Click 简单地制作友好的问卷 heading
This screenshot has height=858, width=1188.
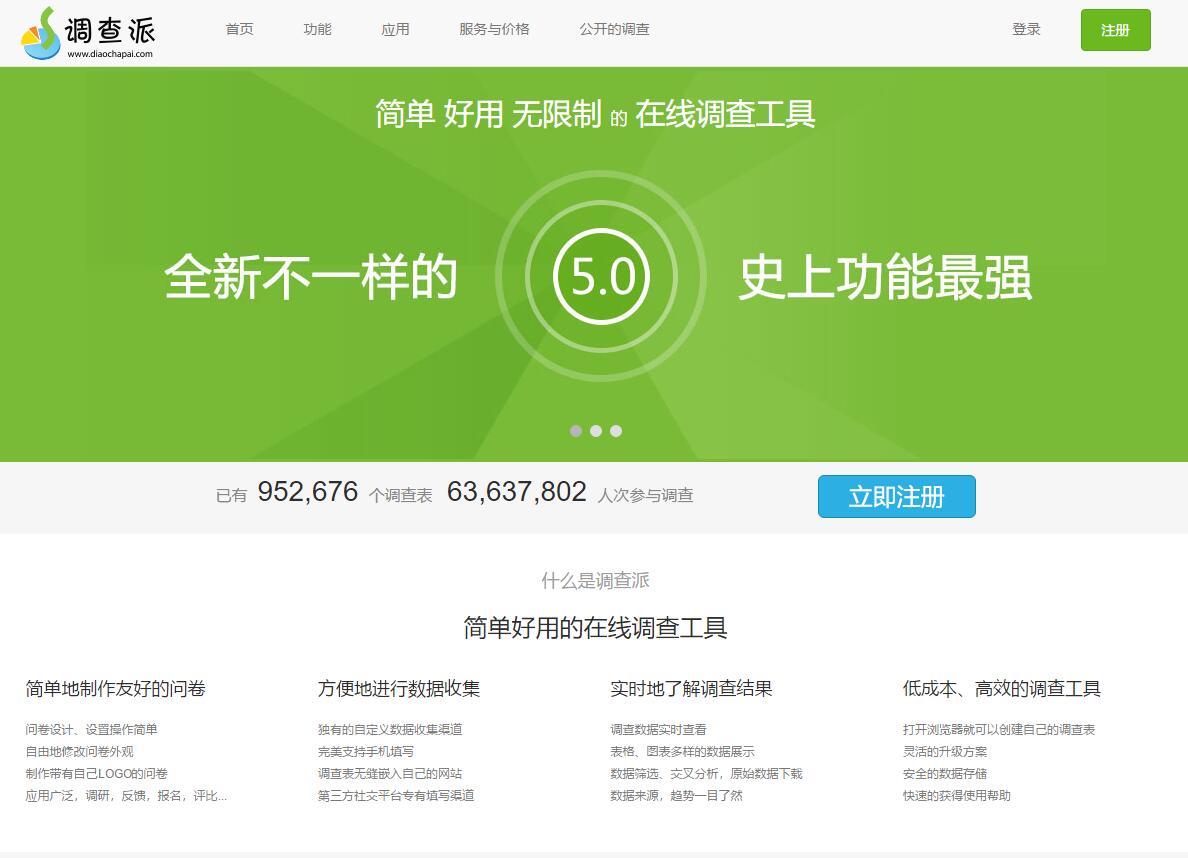coord(115,688)
